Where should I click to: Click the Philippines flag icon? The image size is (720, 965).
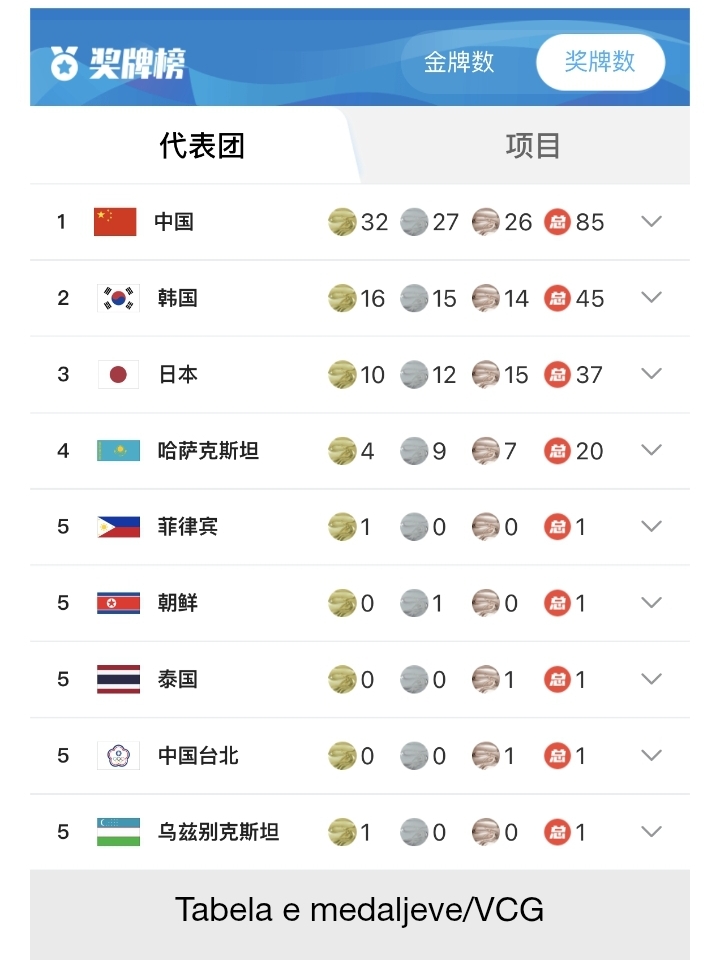pyautogui.click(x=118, y=527)
